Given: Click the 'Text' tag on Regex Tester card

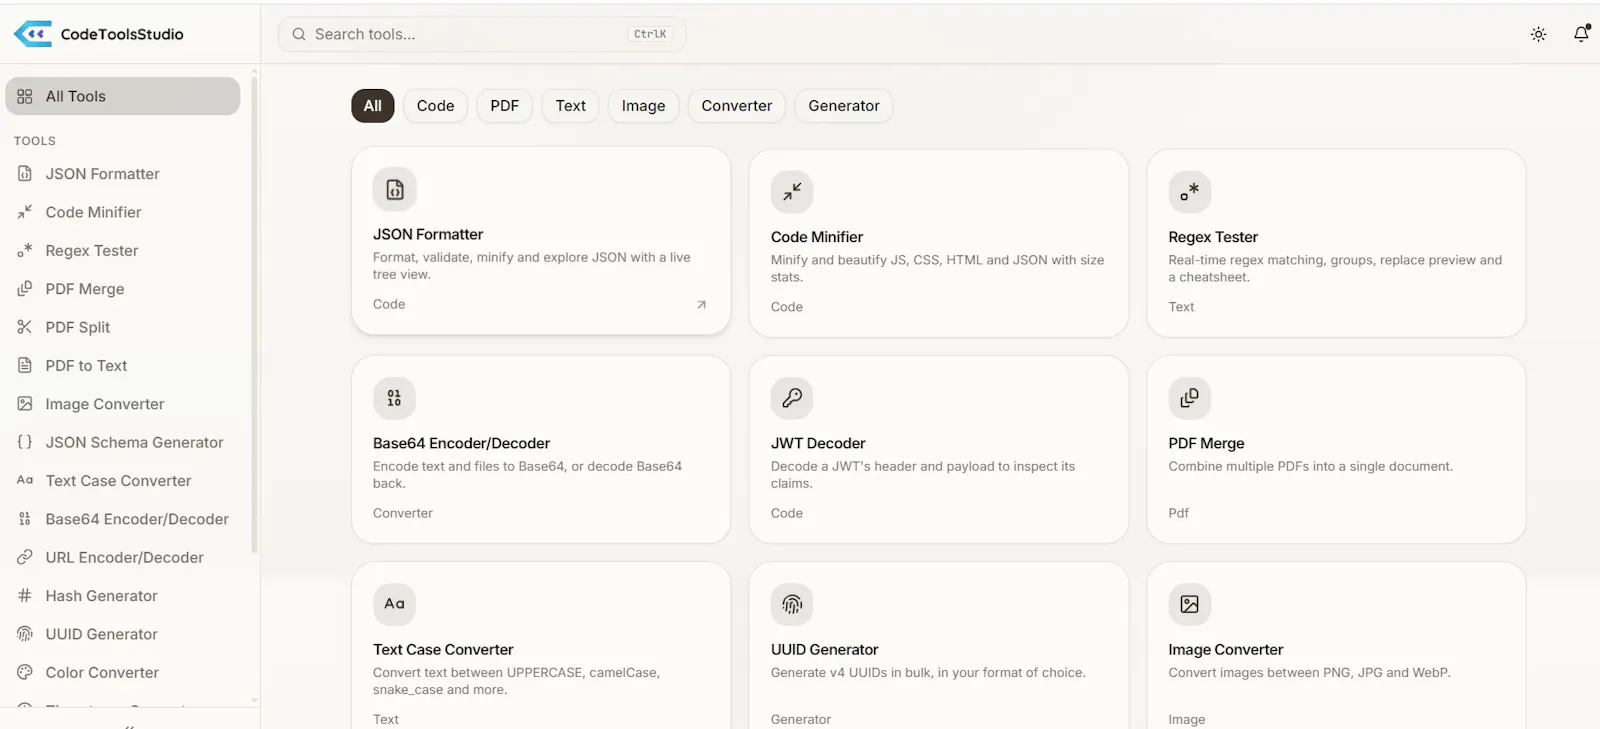Looking at the screenshot, I should pyautogui.click(x=1181, y=307).
